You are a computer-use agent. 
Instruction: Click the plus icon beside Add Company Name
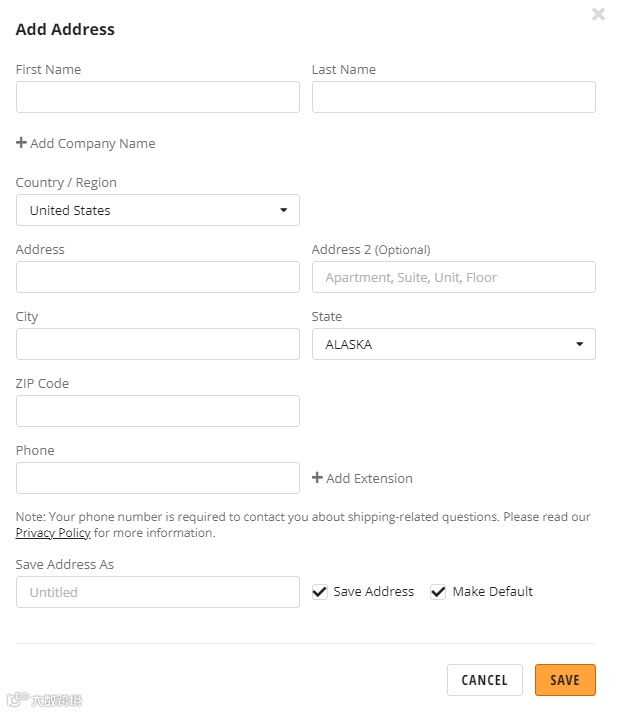coord(21,143)
